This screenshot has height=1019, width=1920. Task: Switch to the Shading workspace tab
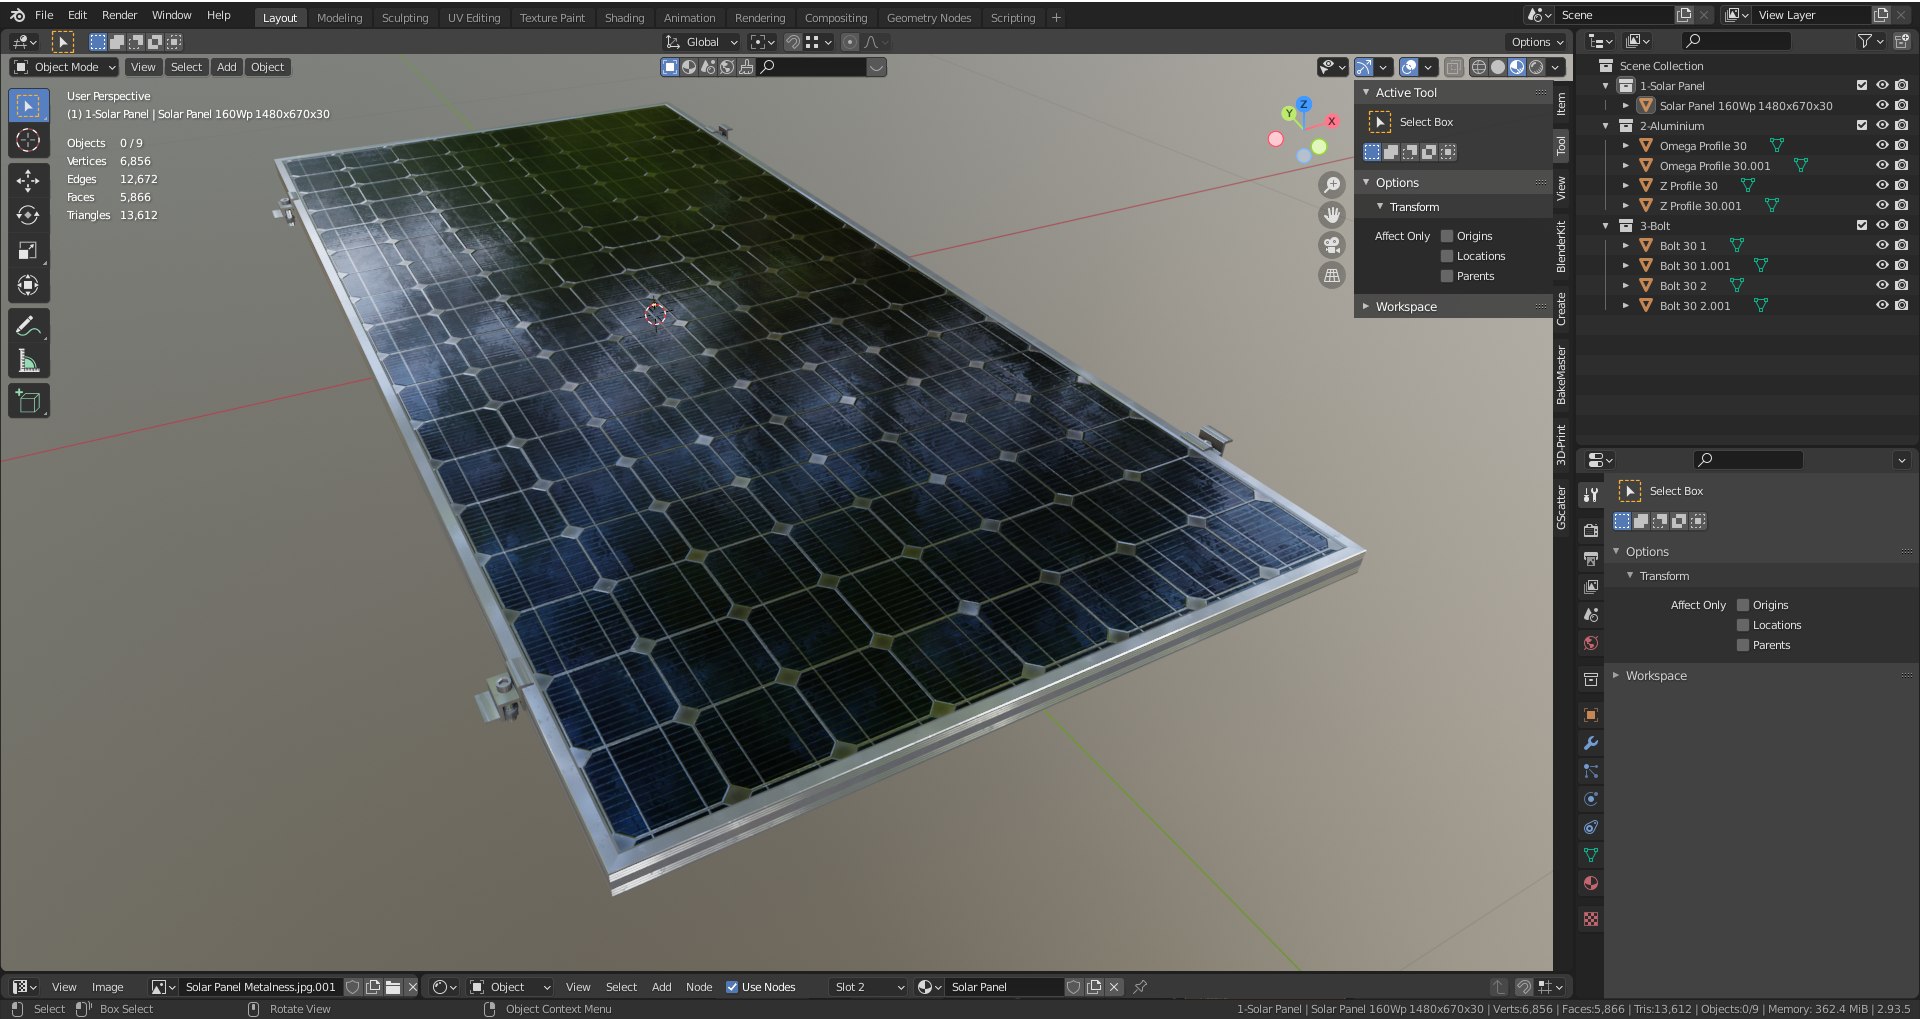(x=624, y=18)
